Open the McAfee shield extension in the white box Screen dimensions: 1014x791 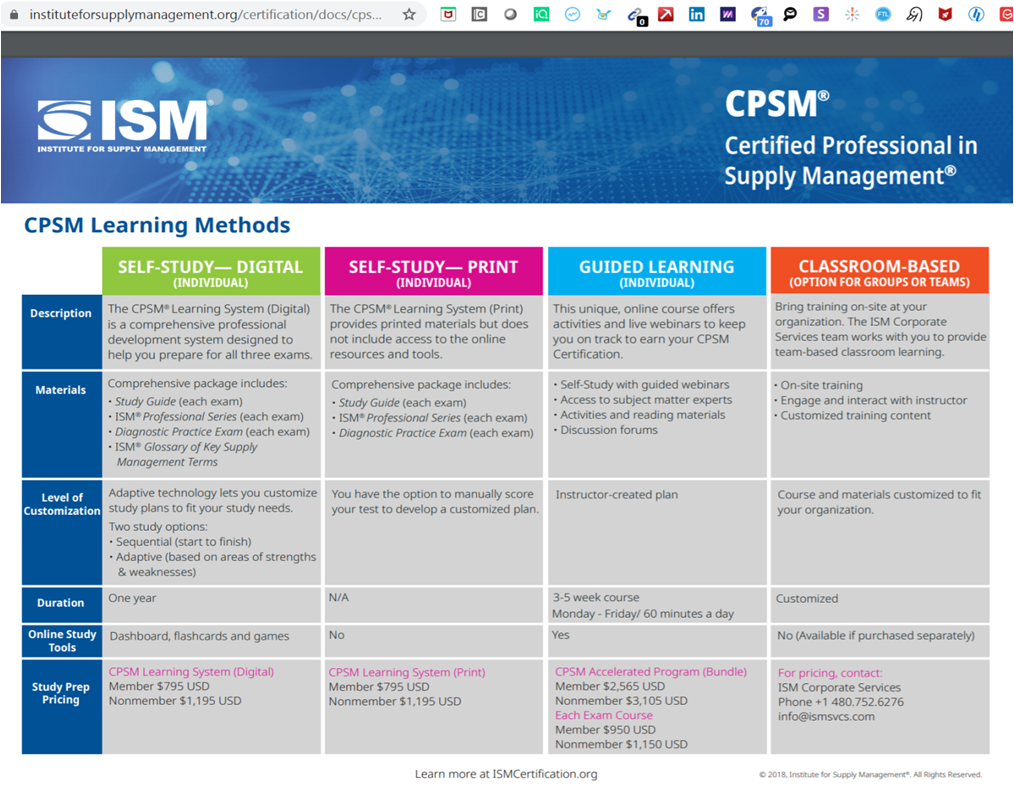(448, 14)
